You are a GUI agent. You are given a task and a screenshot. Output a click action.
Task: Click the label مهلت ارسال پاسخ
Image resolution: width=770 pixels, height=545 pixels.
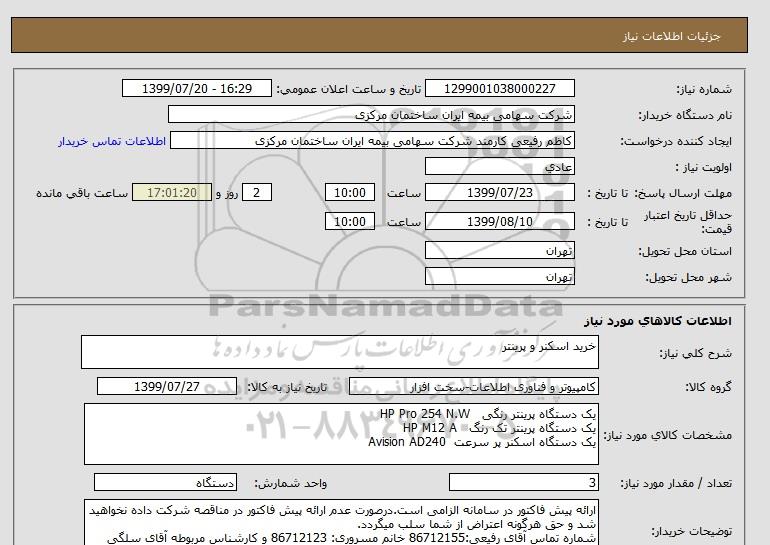pyautogui.click(x=684, y=193)
